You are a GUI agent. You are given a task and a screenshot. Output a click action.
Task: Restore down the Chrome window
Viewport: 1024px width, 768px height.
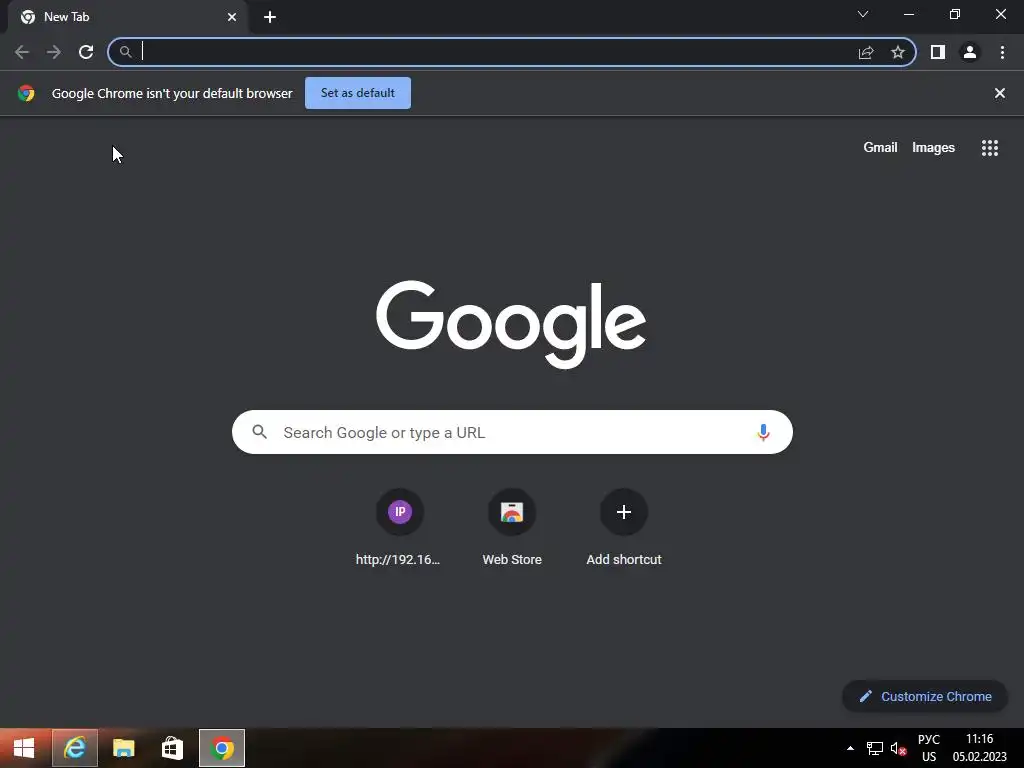point(955,14)
